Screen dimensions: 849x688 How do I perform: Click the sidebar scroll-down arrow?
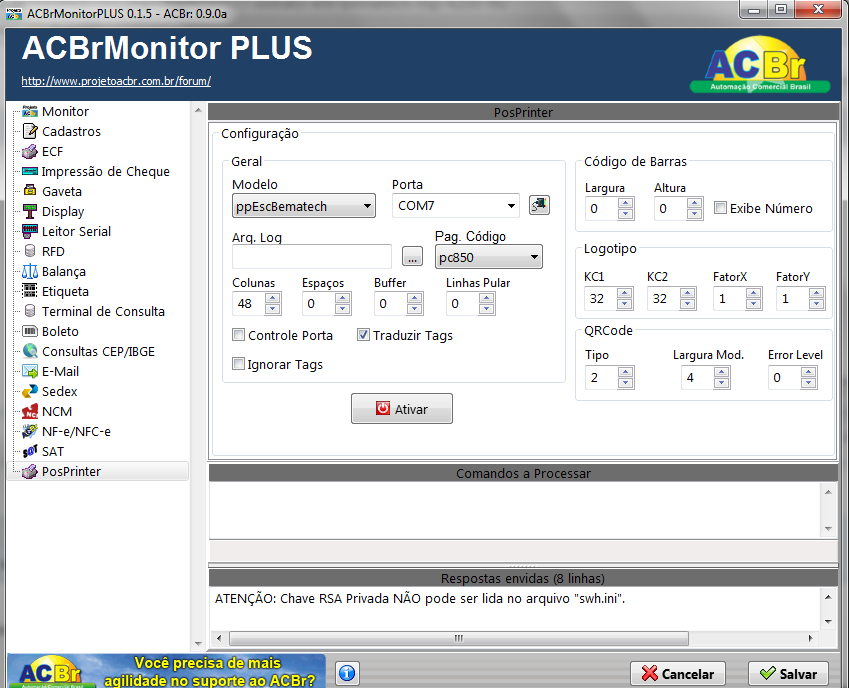pyautogui.click(x=198, y=644)
